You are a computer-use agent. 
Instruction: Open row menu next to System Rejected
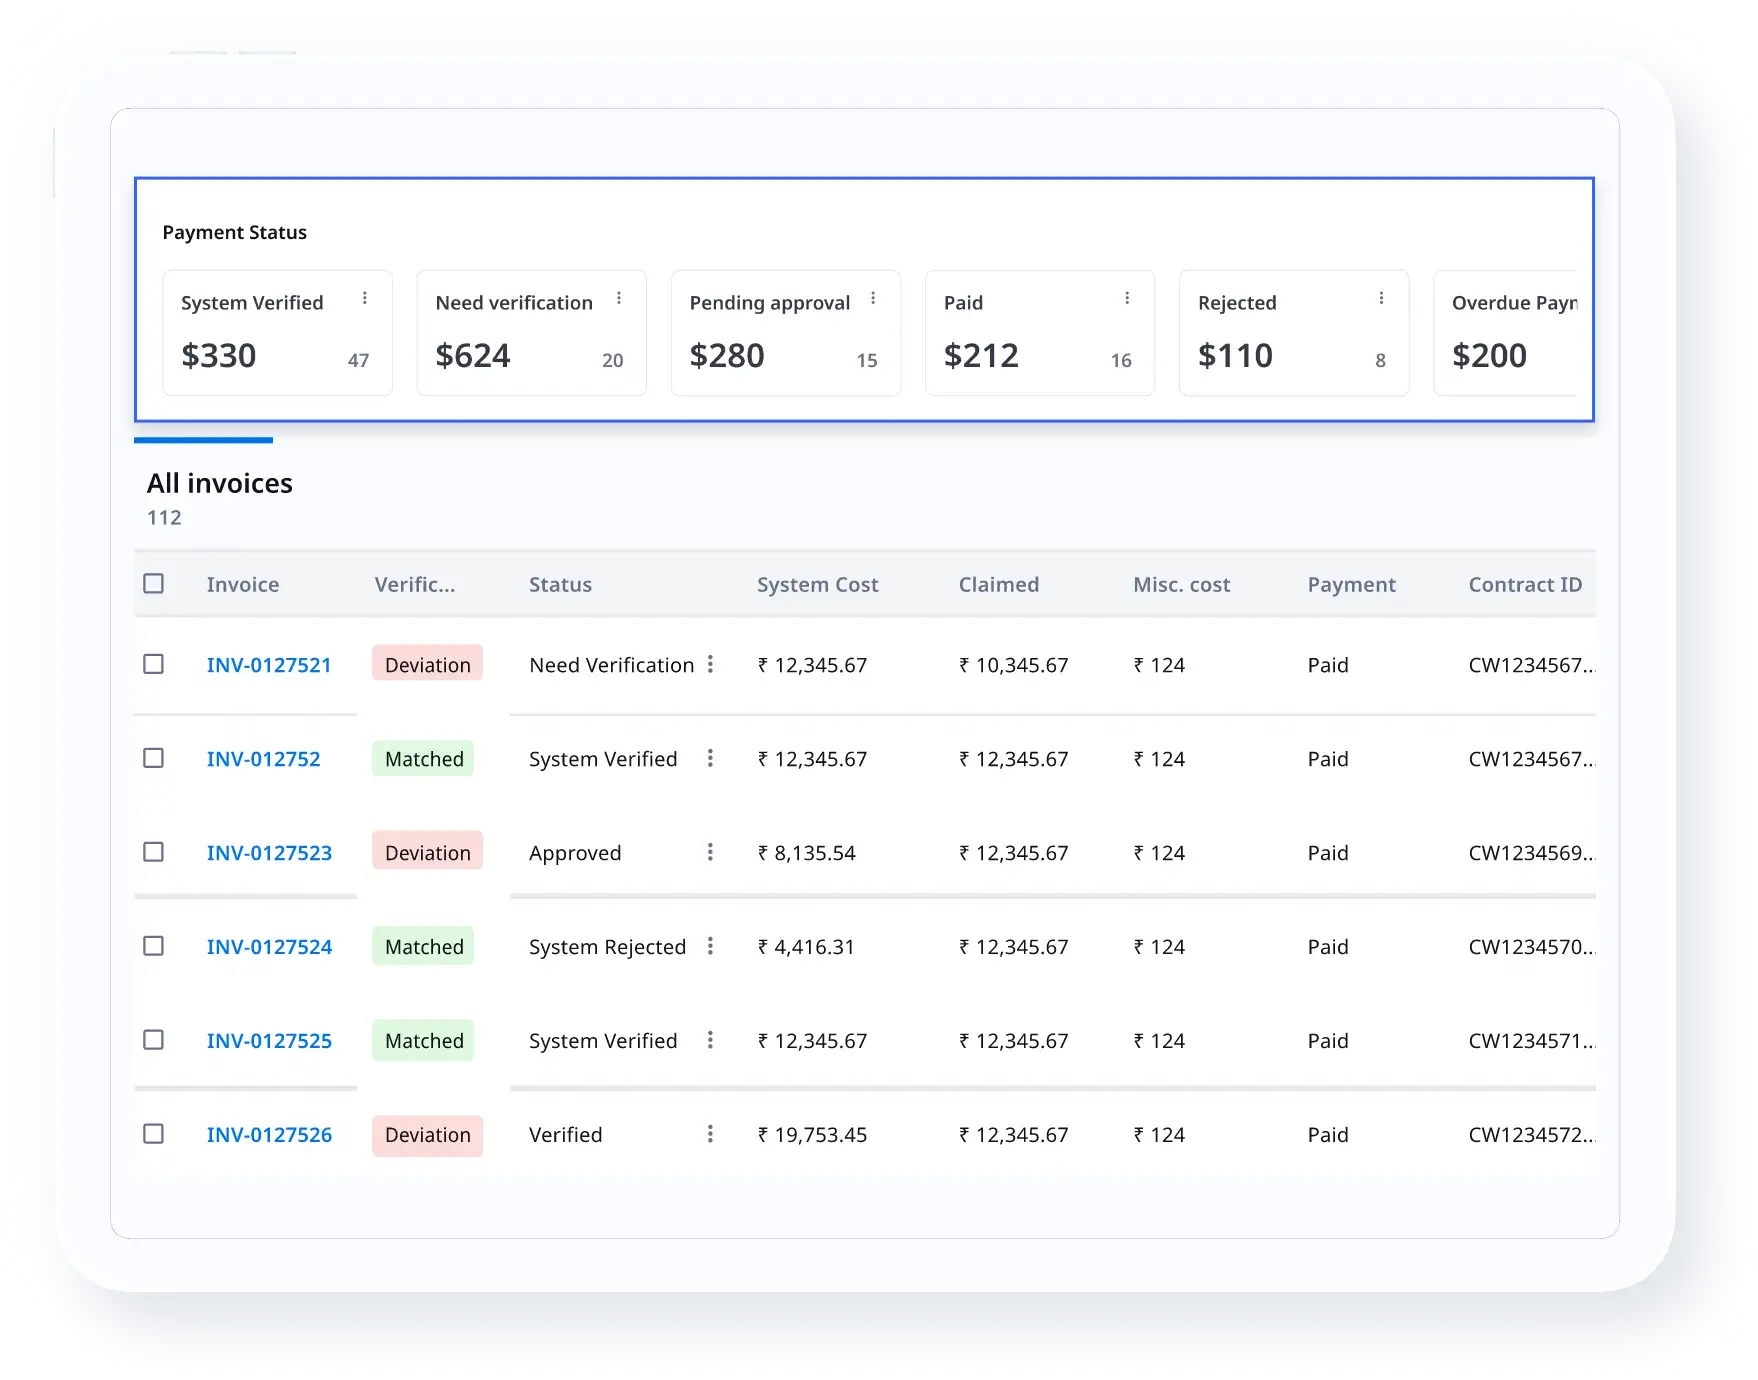point(710,946)
